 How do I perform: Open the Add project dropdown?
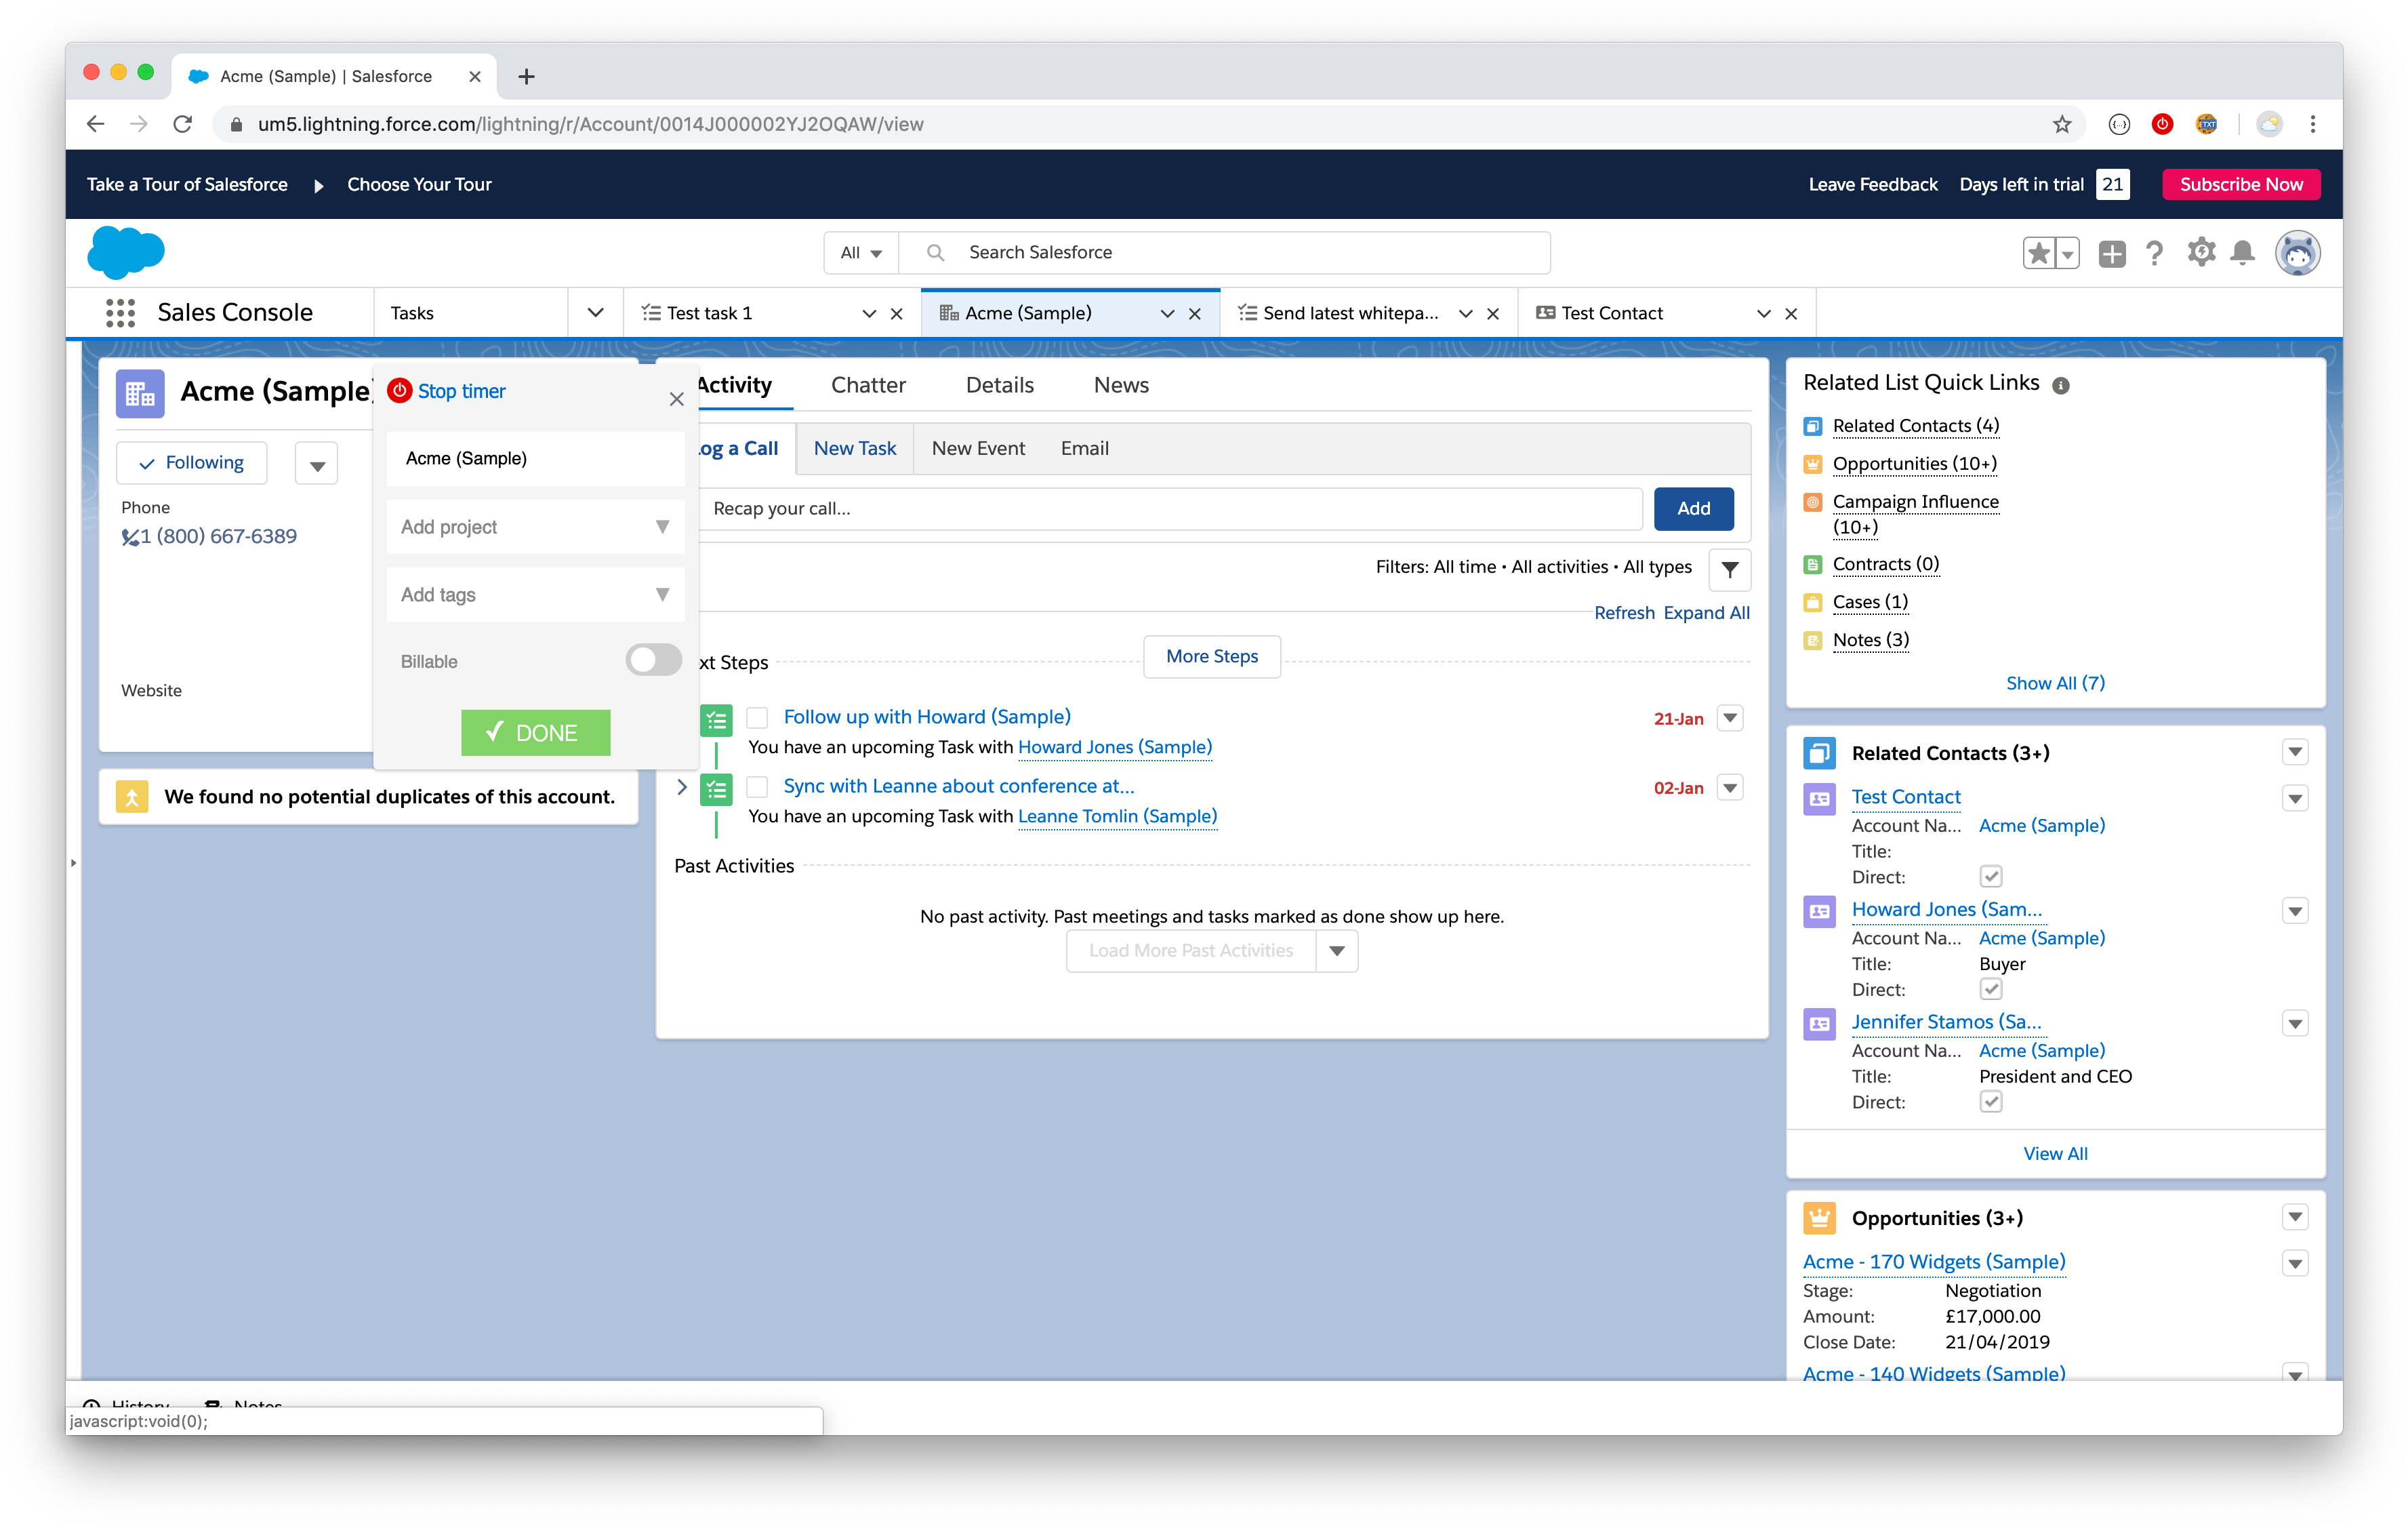536,527
